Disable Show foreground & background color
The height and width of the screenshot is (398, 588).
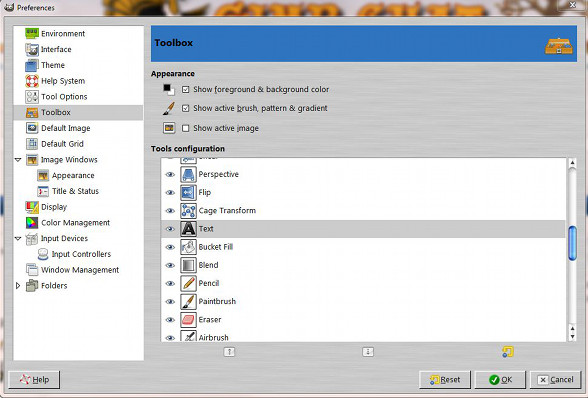click(x=185, y=89)
